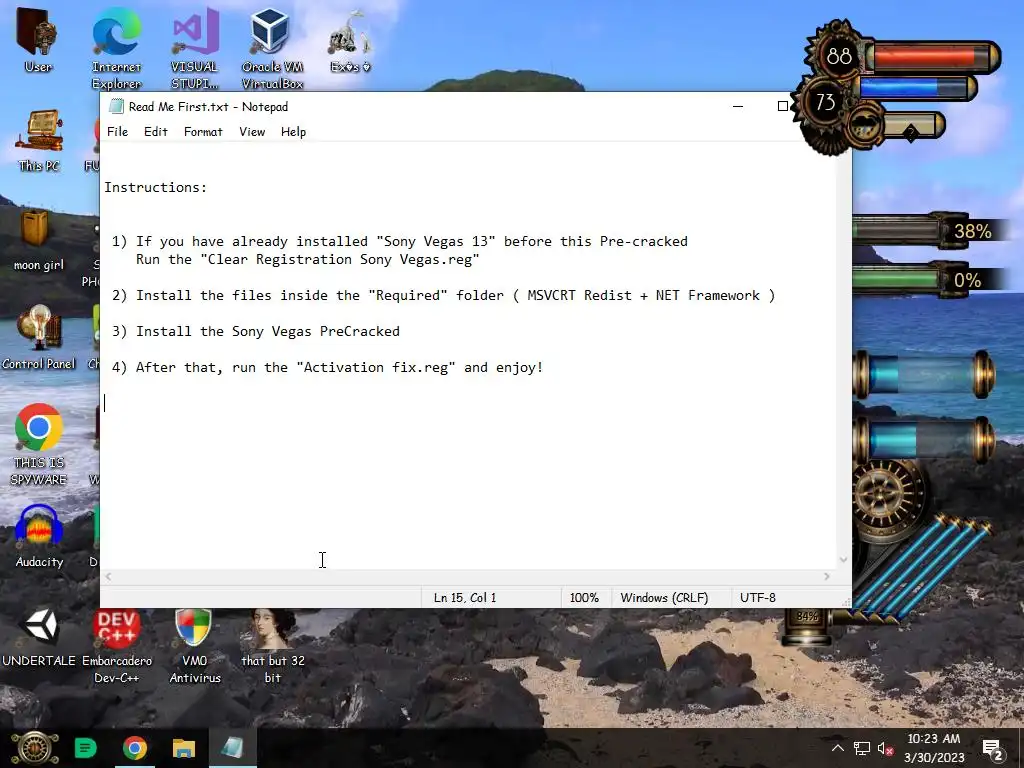This screenshot has height=768, width=1024.
Task: Show hidden tray icons chevron
Action: (x=837, y=748)
